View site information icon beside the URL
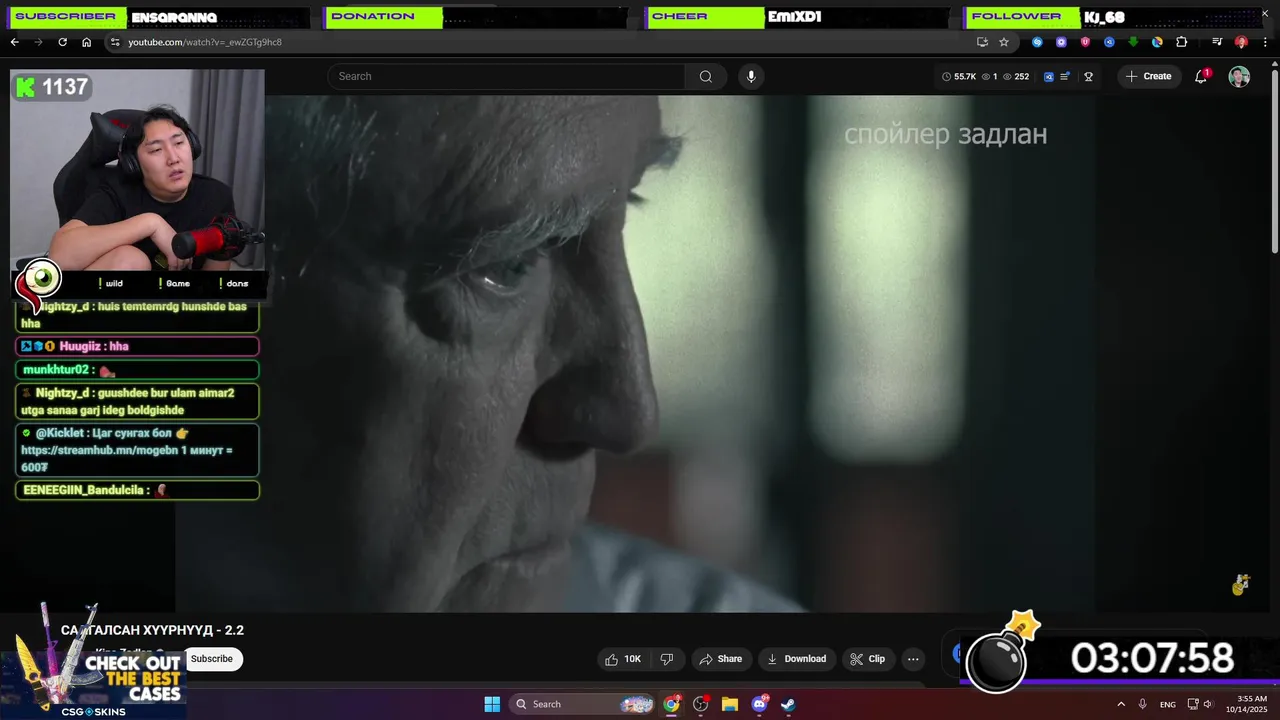 (x=115, y=42)
